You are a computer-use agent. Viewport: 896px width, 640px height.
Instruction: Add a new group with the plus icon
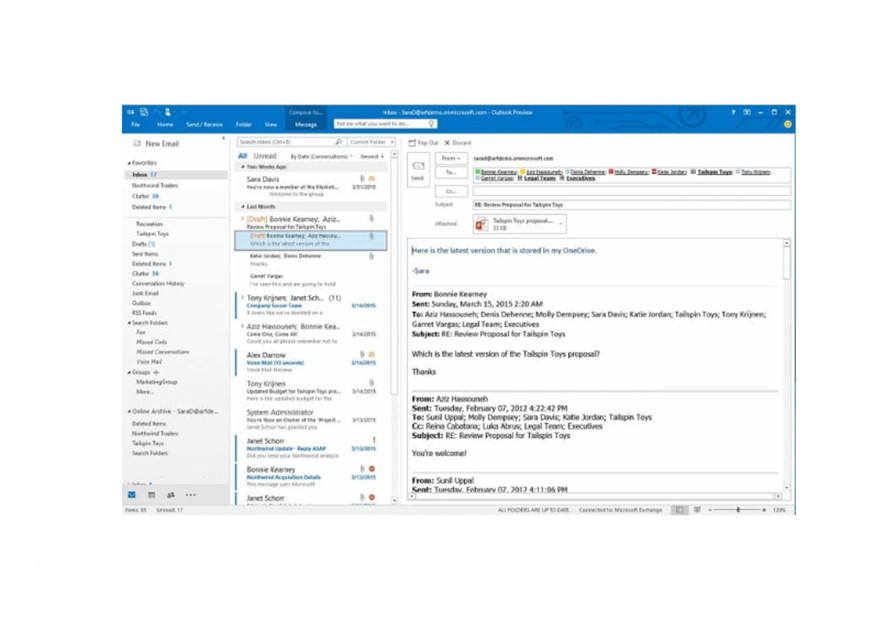point(157,373)
